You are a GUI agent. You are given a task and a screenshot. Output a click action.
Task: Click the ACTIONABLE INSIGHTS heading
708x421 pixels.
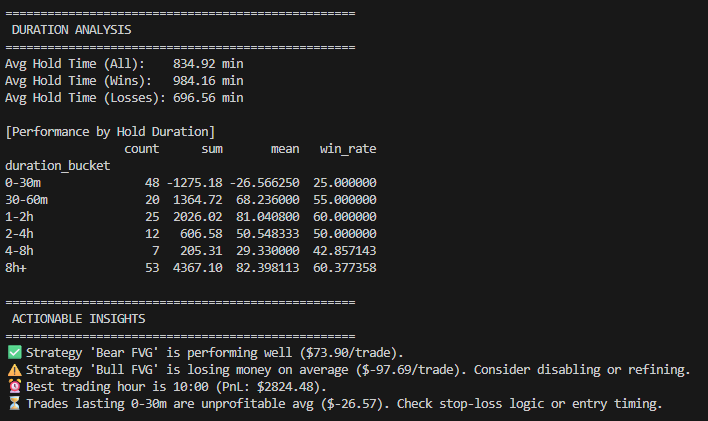click(79, 318)
